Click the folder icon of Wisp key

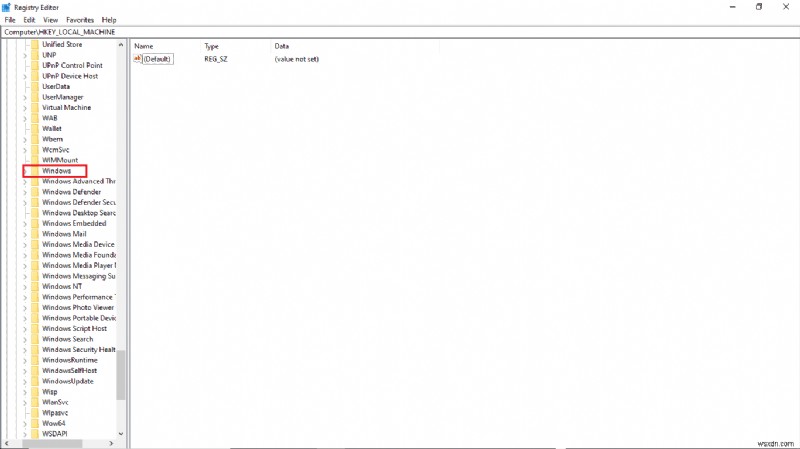[x=35, y=392]
